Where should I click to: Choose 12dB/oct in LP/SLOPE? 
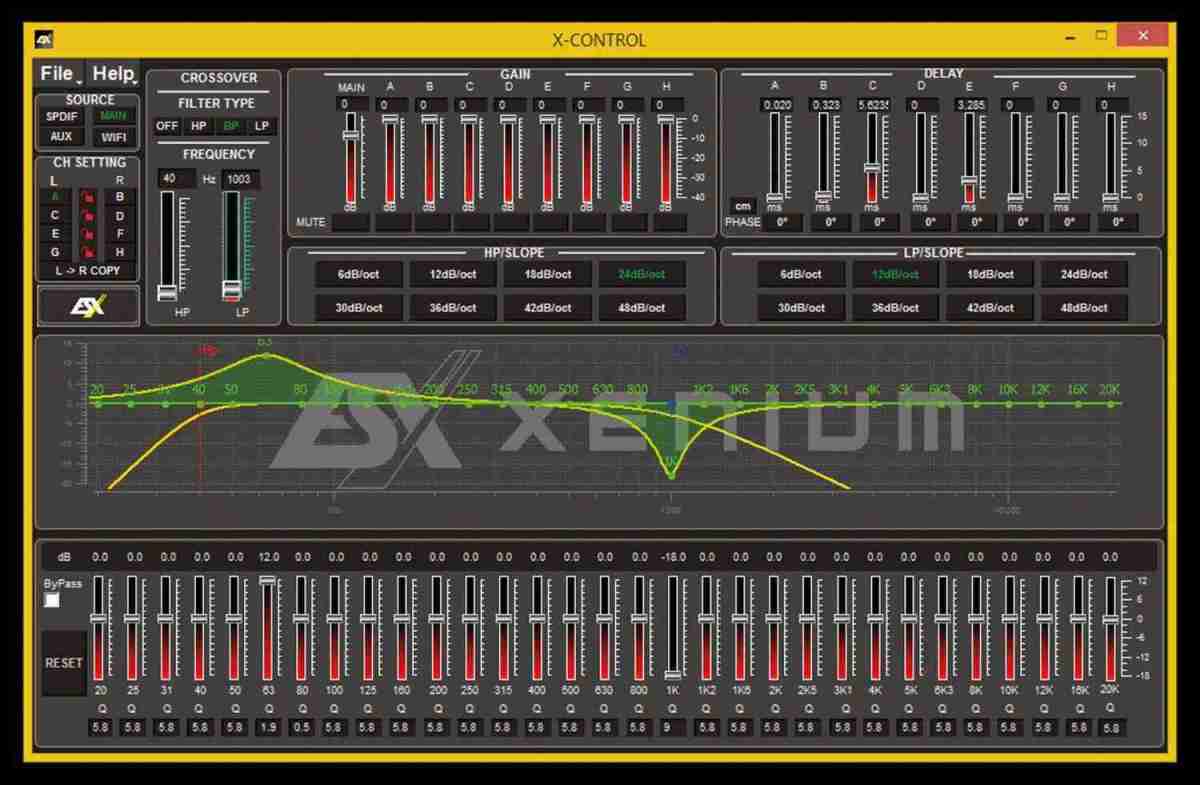(895, 274)
